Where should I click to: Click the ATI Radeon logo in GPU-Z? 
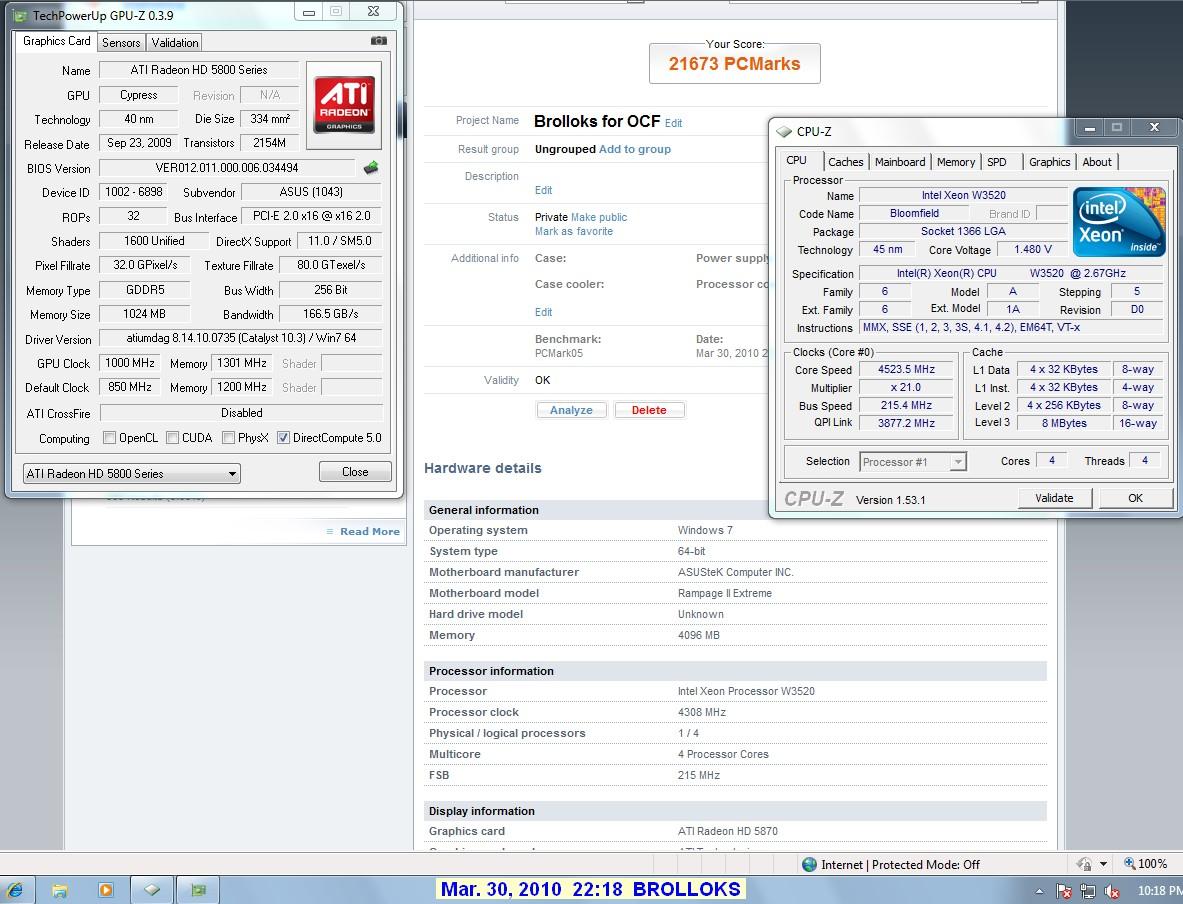tap(344, 104)
